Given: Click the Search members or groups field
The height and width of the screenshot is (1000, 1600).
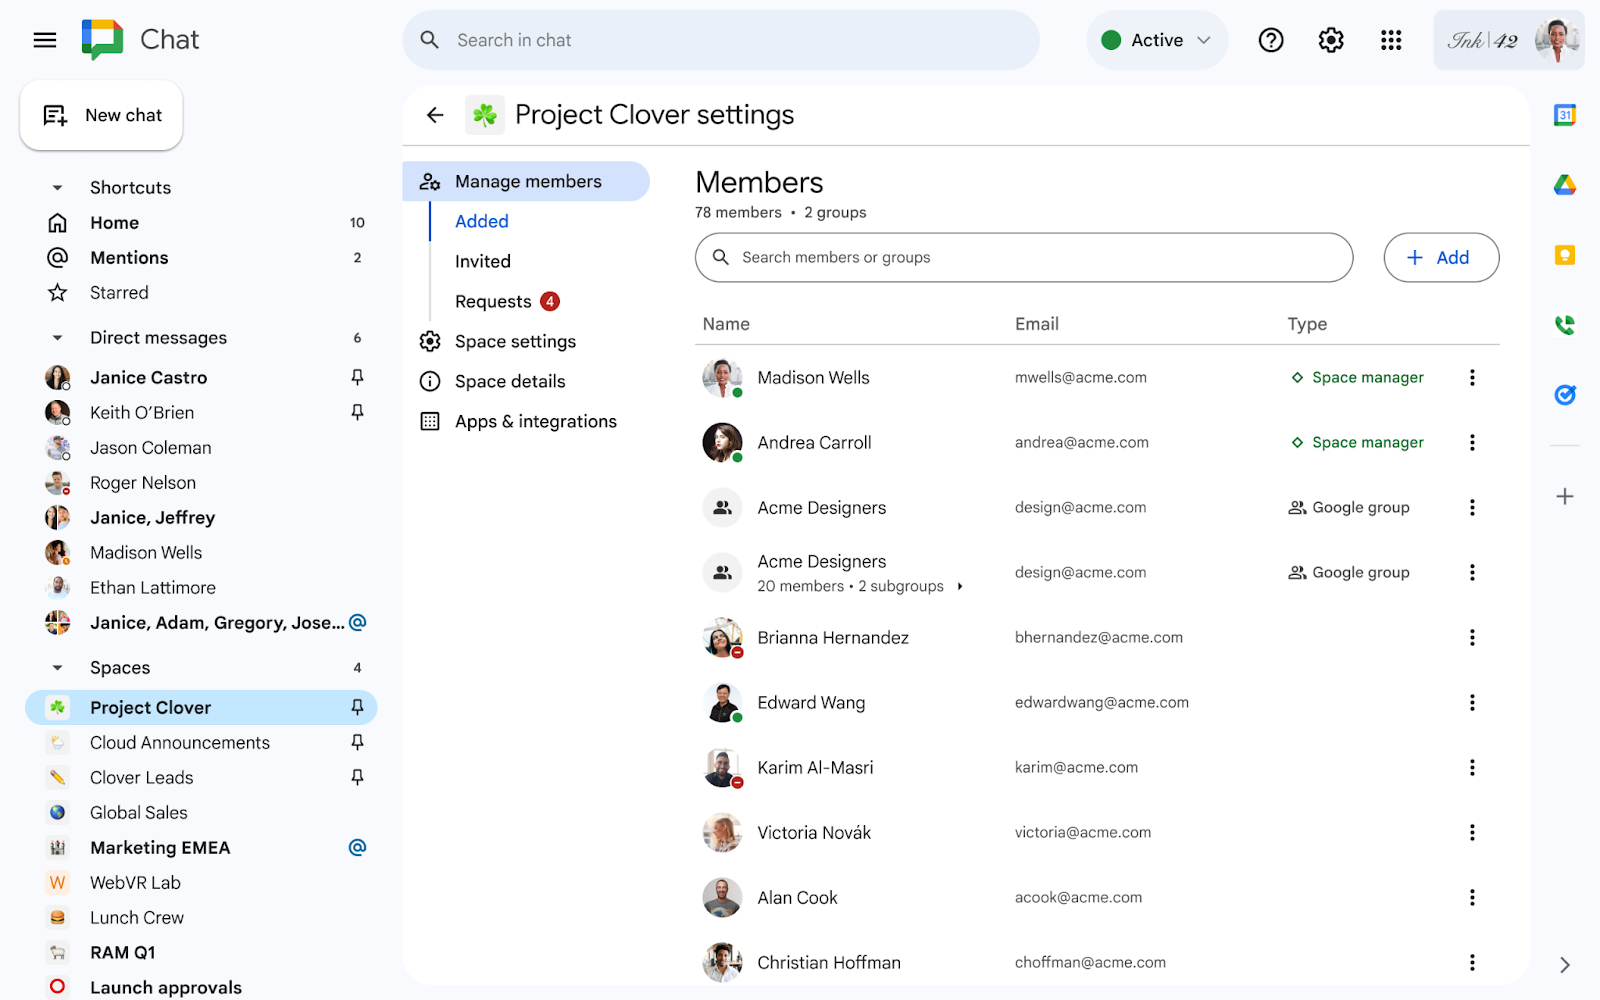Looking at the screenshot, I should (1024, 258).
